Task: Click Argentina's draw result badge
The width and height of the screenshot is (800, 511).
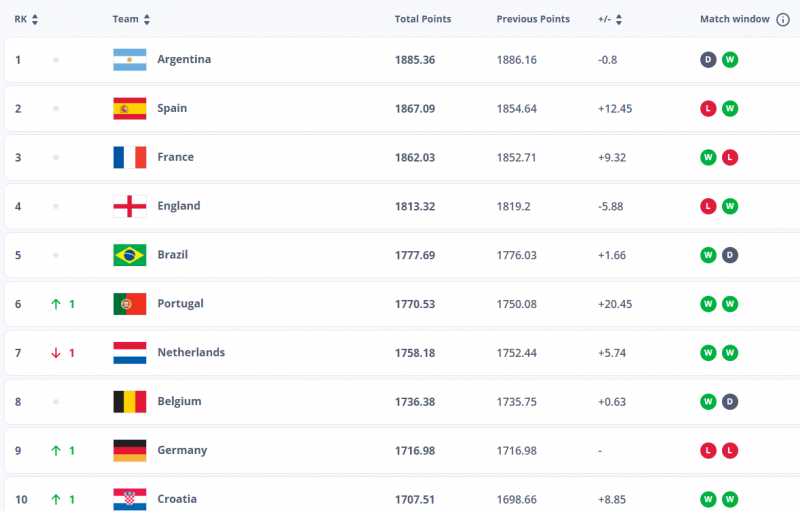Action: tap(708, 60)
